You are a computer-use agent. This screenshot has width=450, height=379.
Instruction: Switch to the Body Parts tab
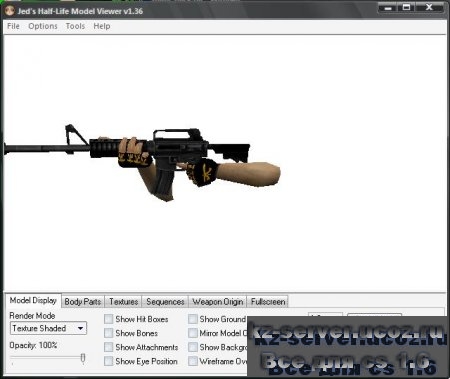(83, 302)
